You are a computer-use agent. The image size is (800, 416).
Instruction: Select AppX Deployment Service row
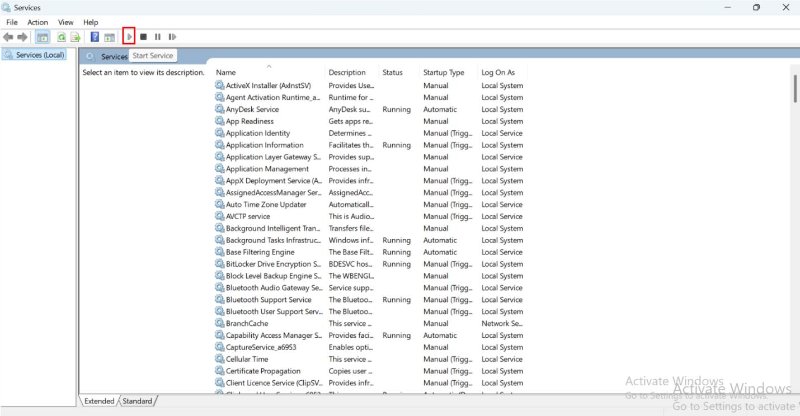click(371, 181)
